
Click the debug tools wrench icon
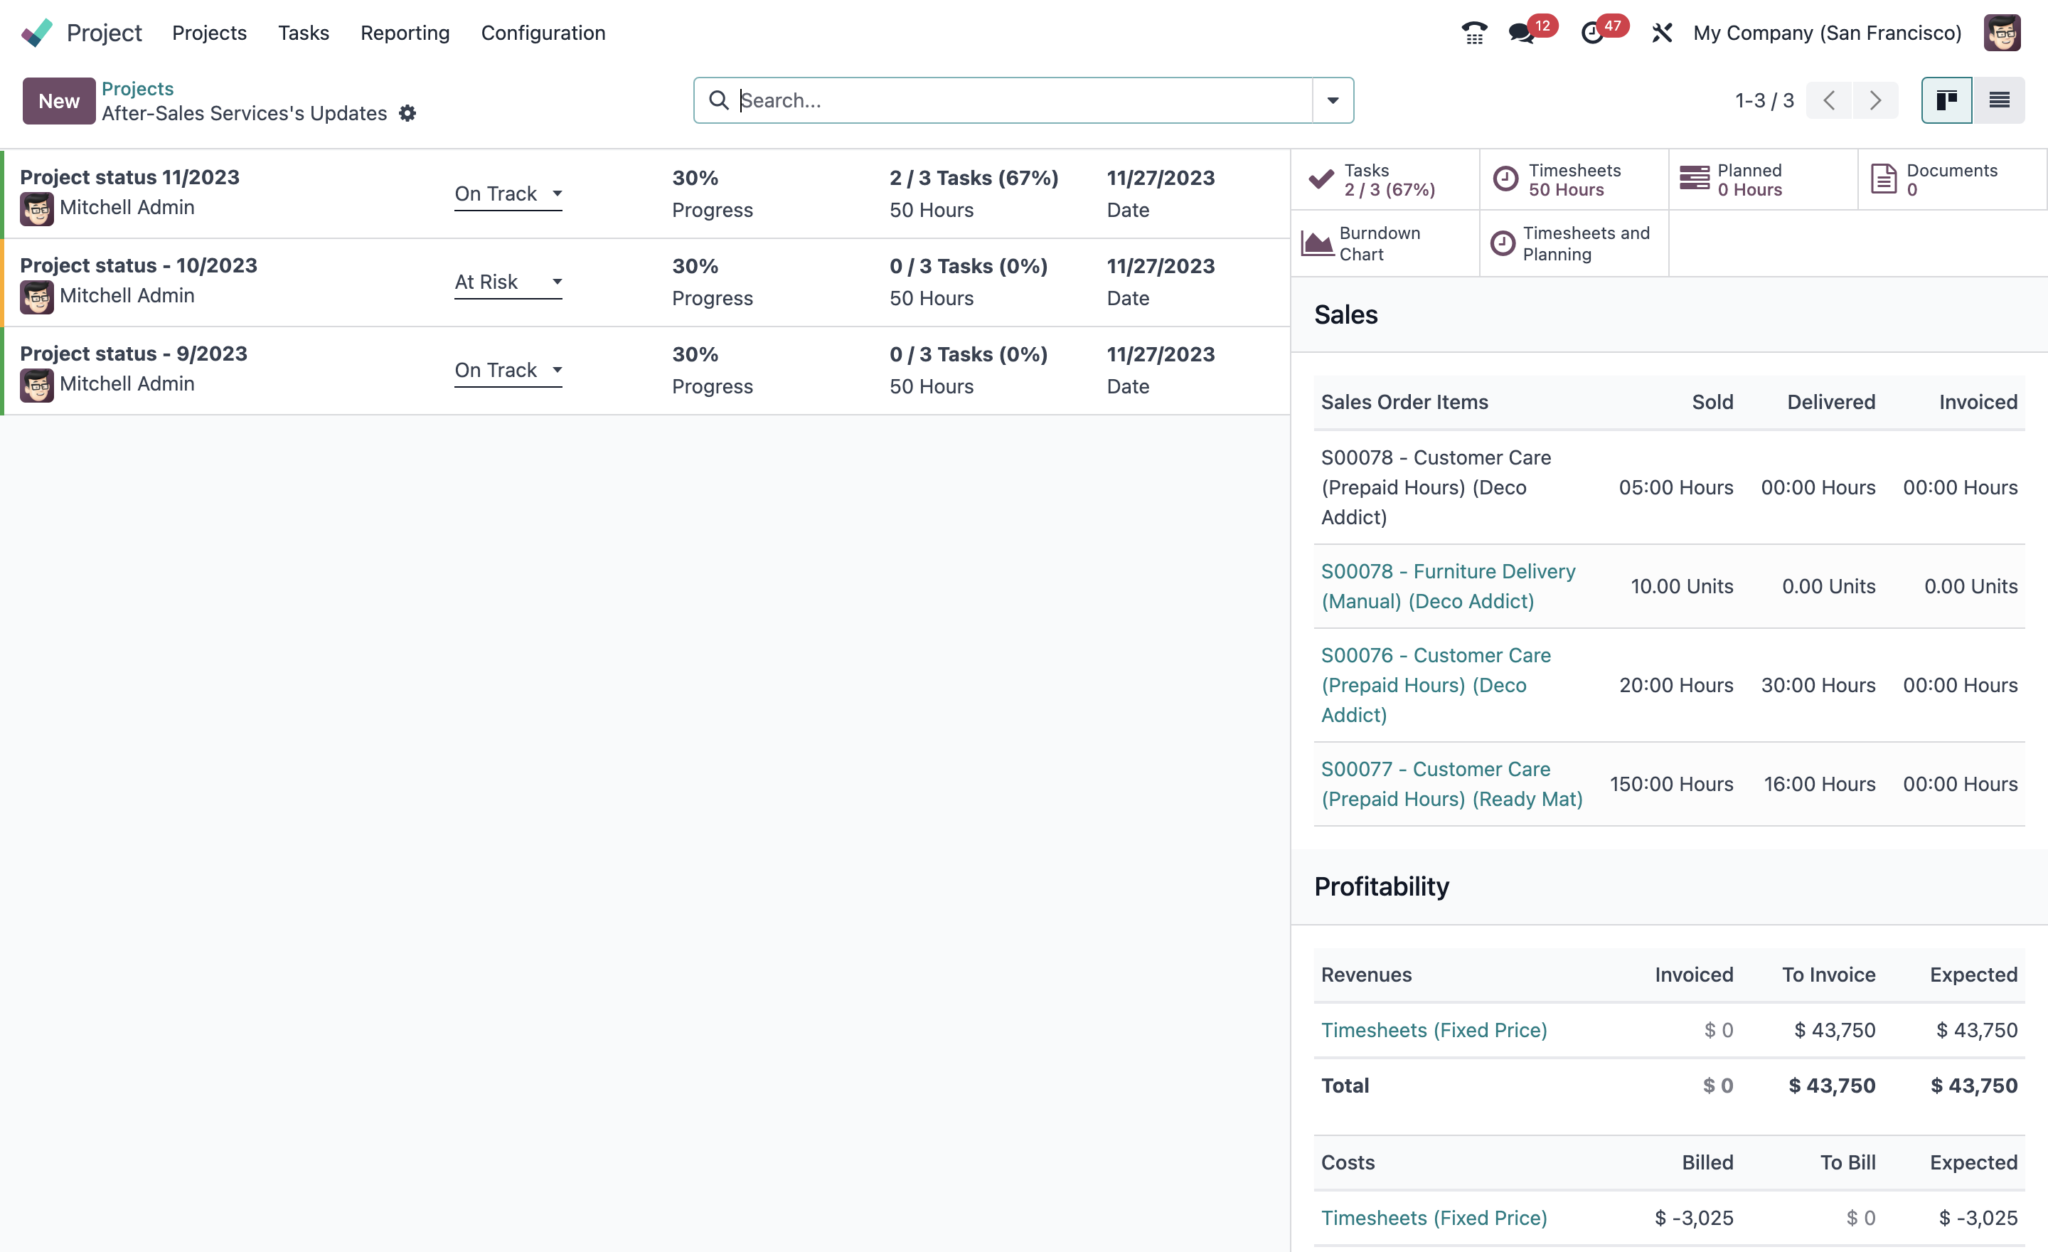click(1662, 33)
